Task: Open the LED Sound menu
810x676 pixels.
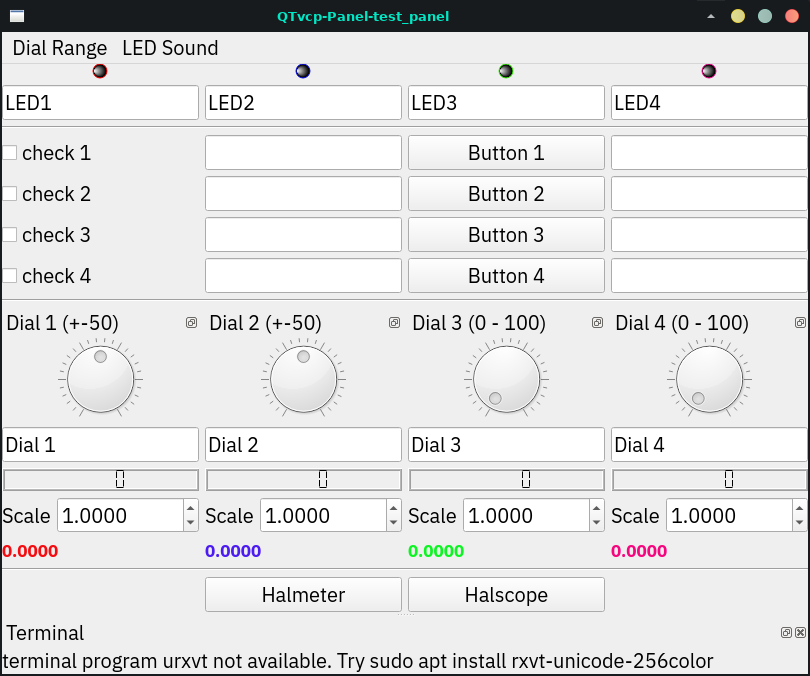Action: click(170, 48)
